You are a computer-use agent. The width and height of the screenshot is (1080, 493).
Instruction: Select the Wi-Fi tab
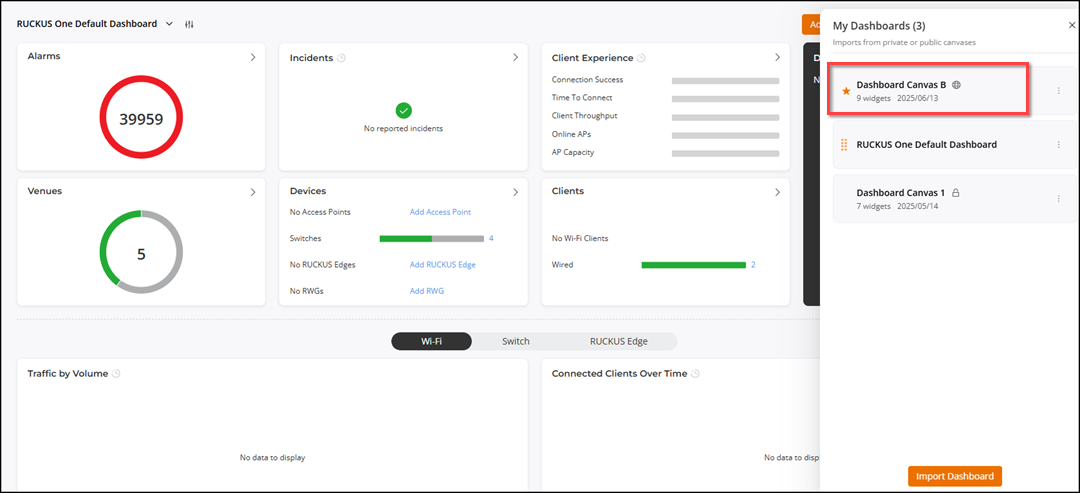click(431, 341)
